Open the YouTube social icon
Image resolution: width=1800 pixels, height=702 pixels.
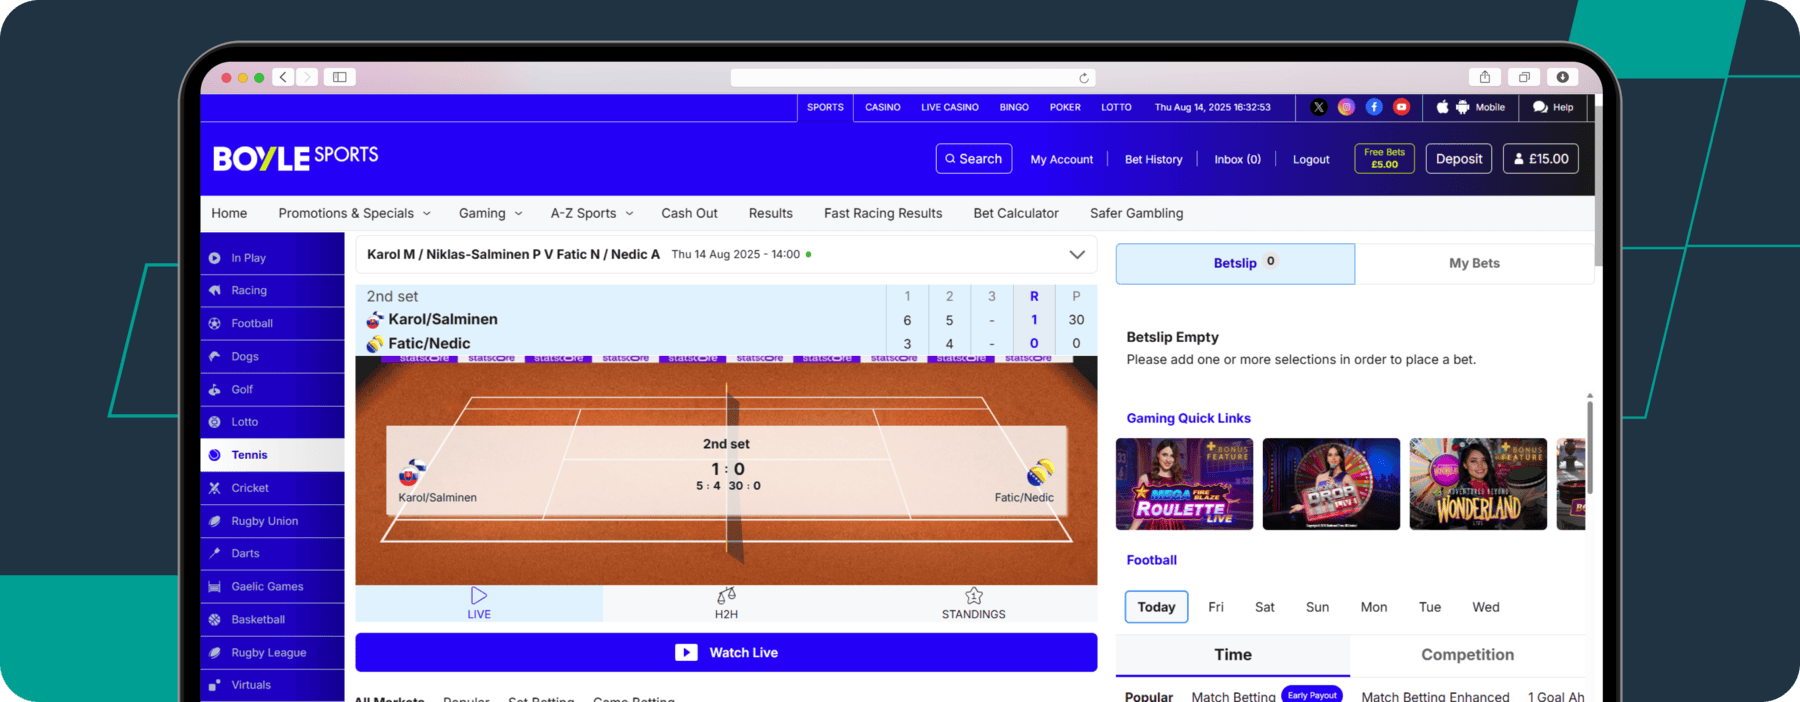tap(1402, 107)
